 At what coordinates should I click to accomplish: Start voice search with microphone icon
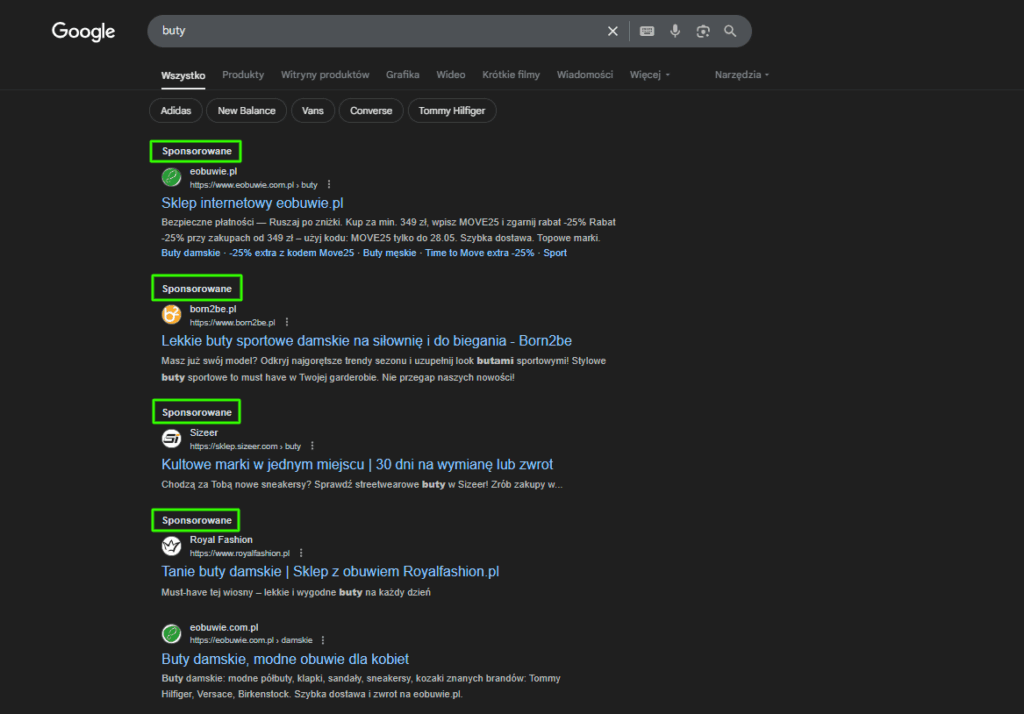(x=675, y=31)
